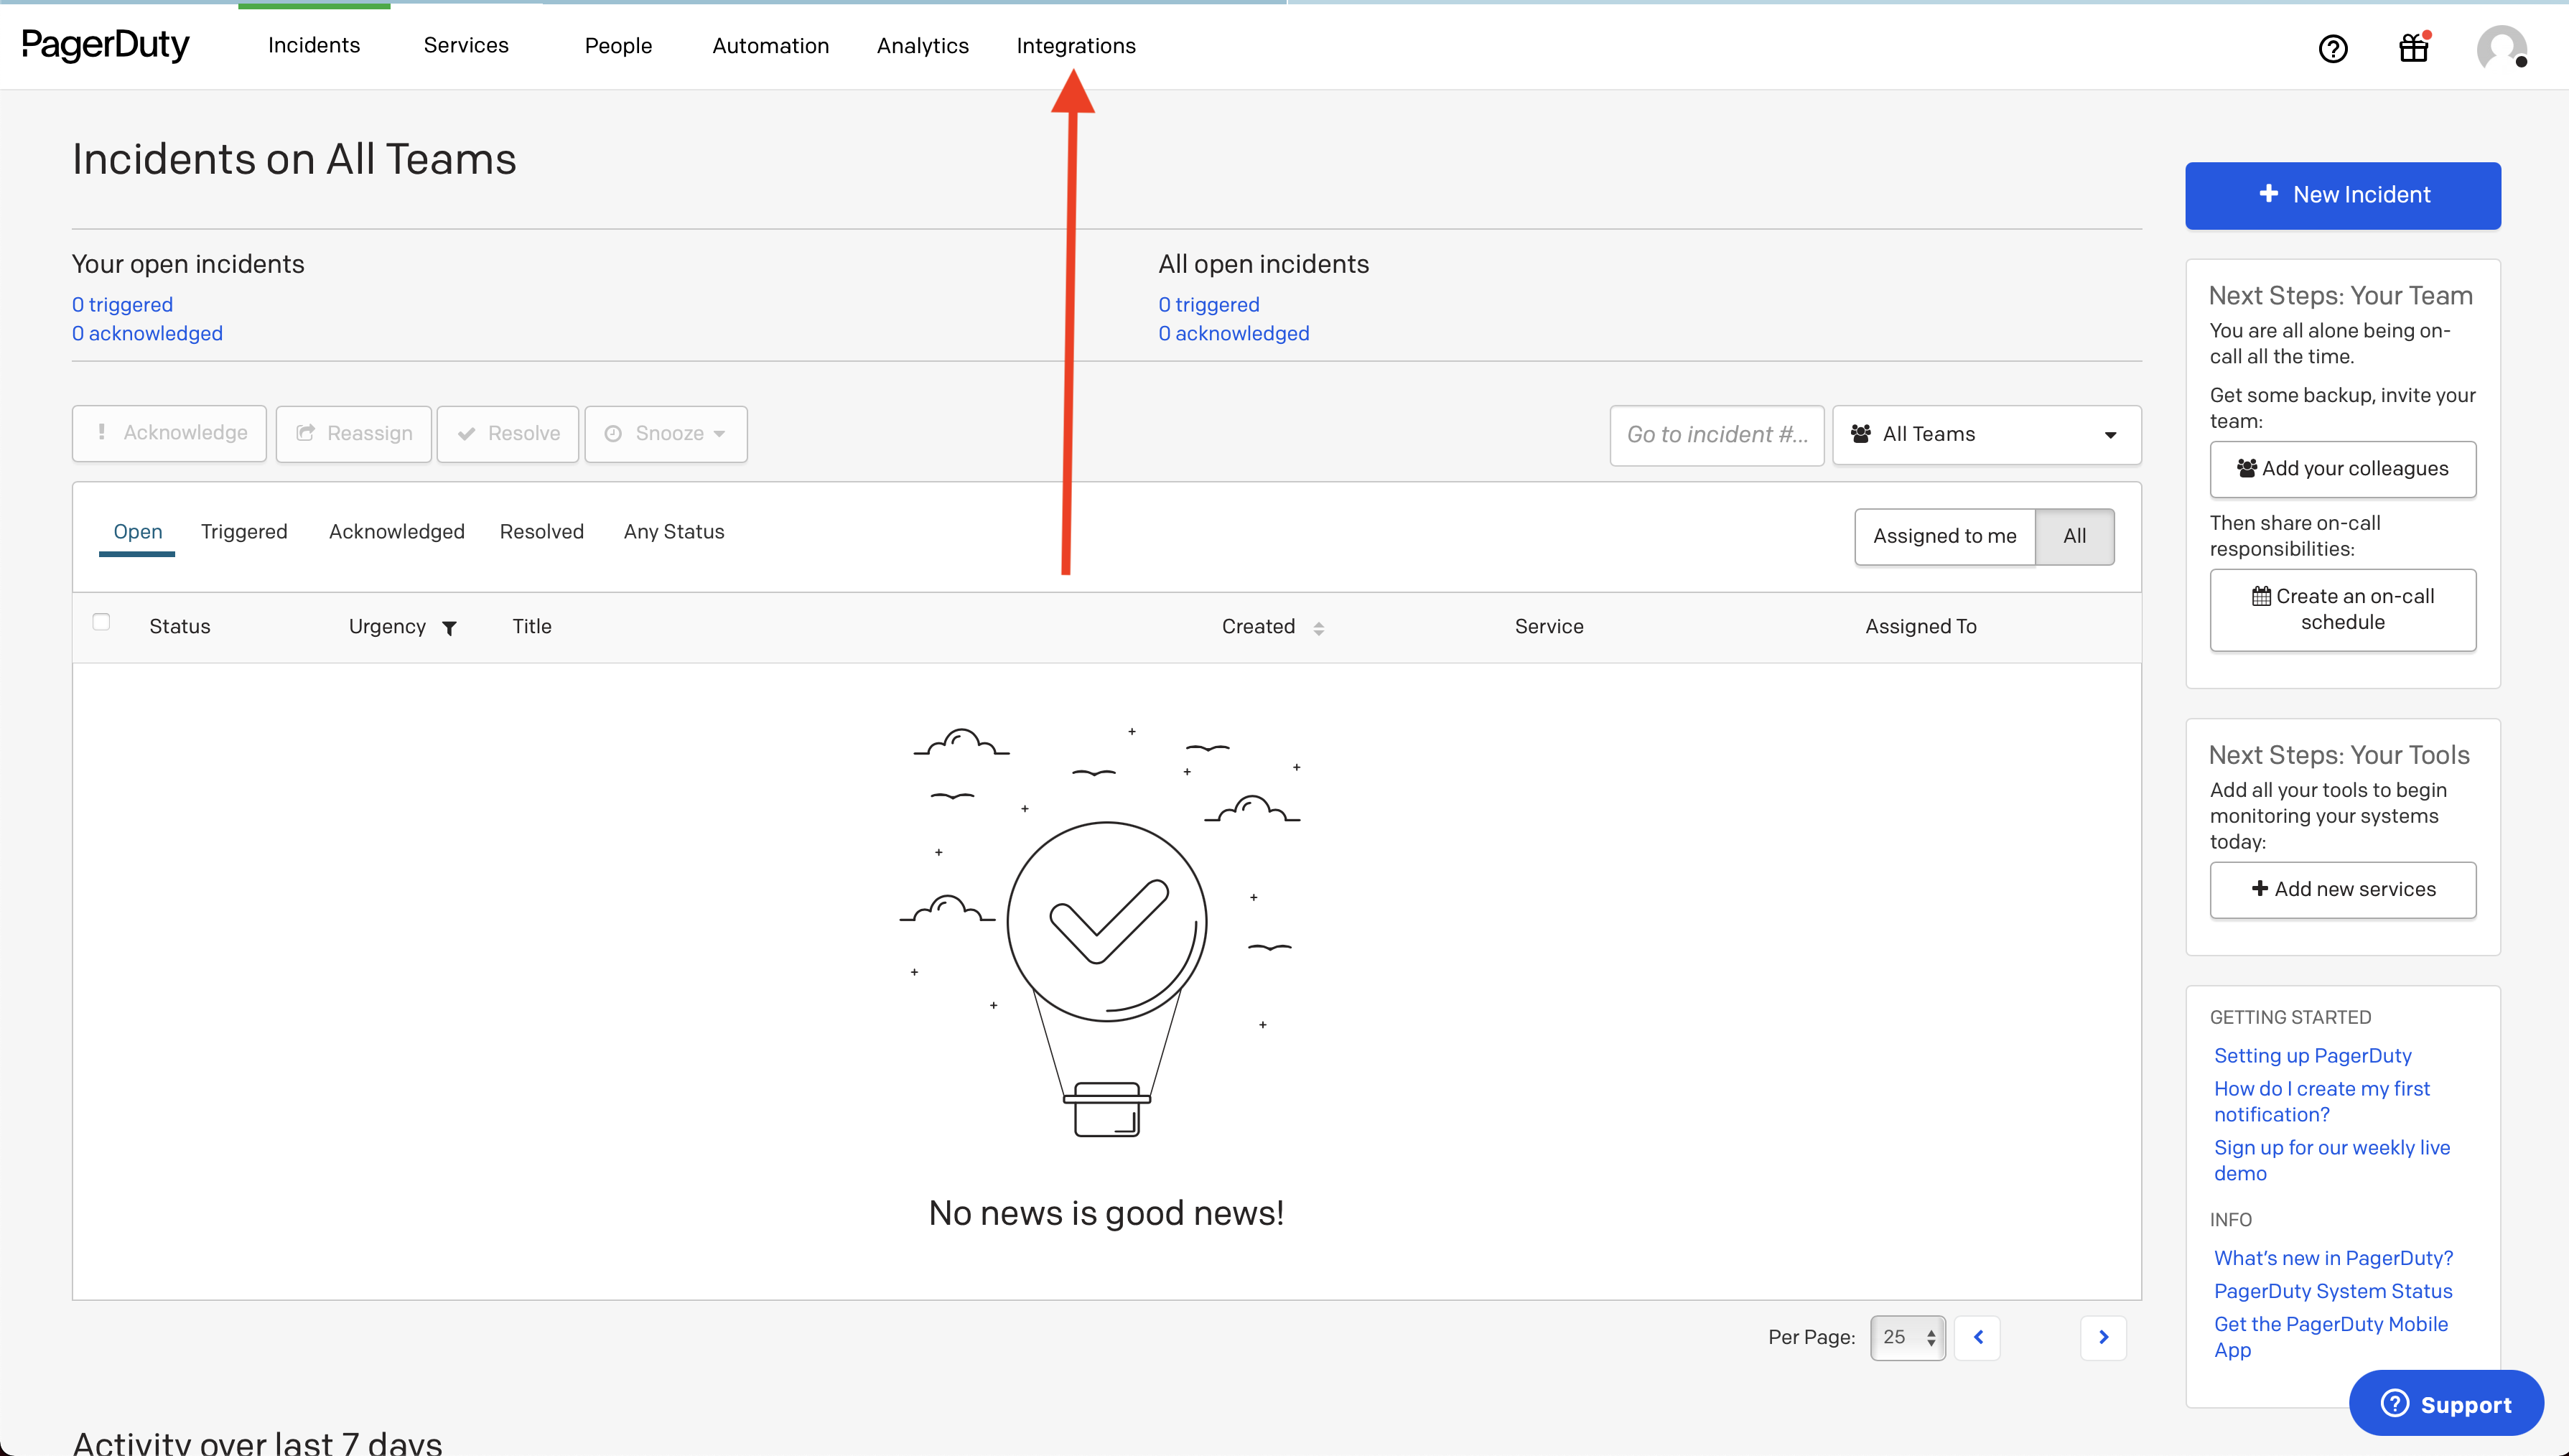Click Create an on-call schedule

pyautogui.click(x=2343, y=609)
